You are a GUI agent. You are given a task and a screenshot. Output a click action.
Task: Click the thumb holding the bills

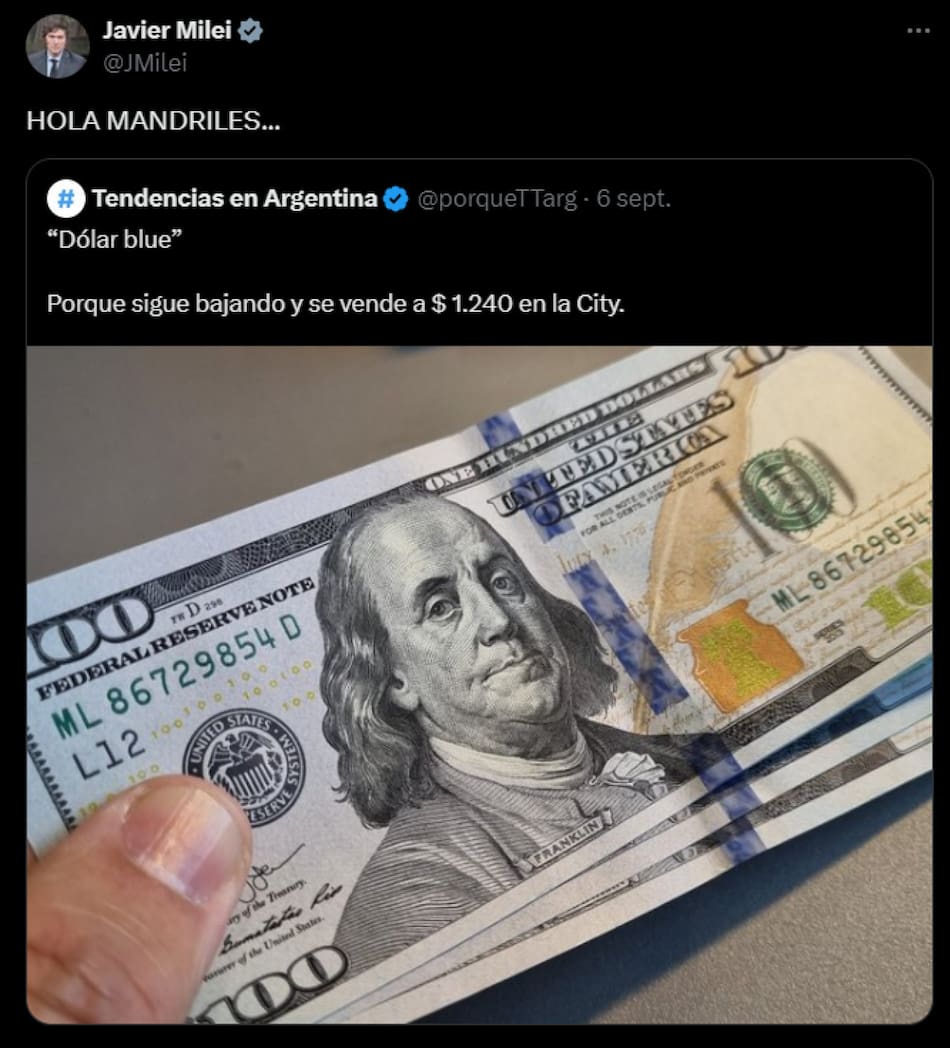pyautogui.click(x=134, y=896)
